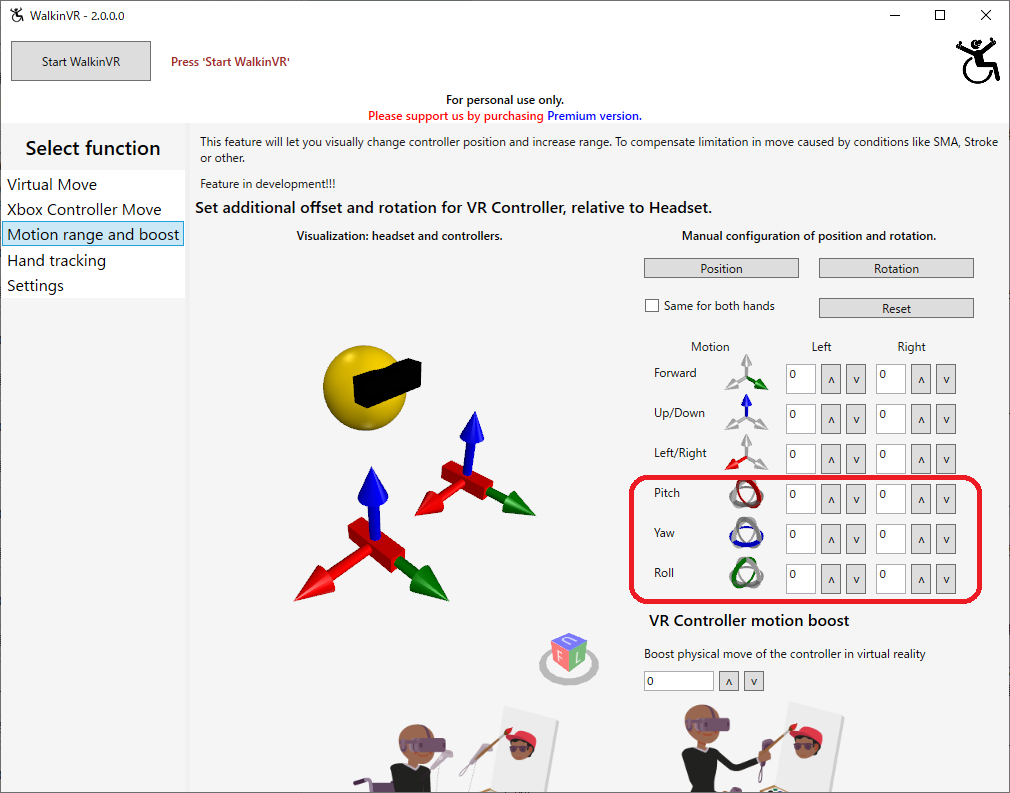Viewport: 1010px width, 793px height.
Task: Click the Pitch rotation ring icon
Action: coord(746,494)
